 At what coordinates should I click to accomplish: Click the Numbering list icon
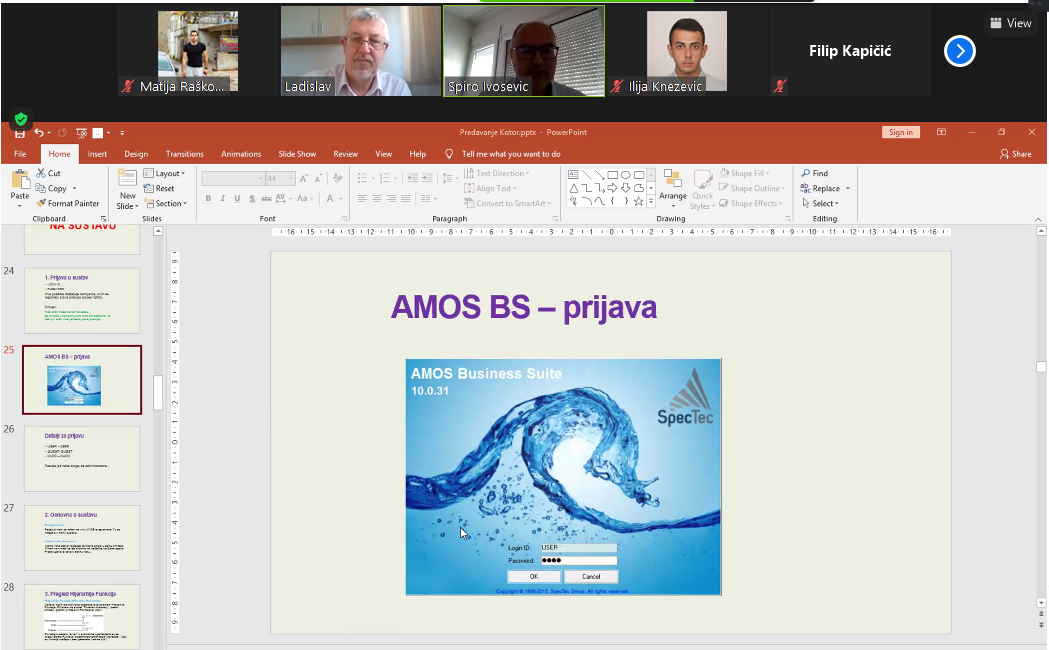click(x=384, y=178)
